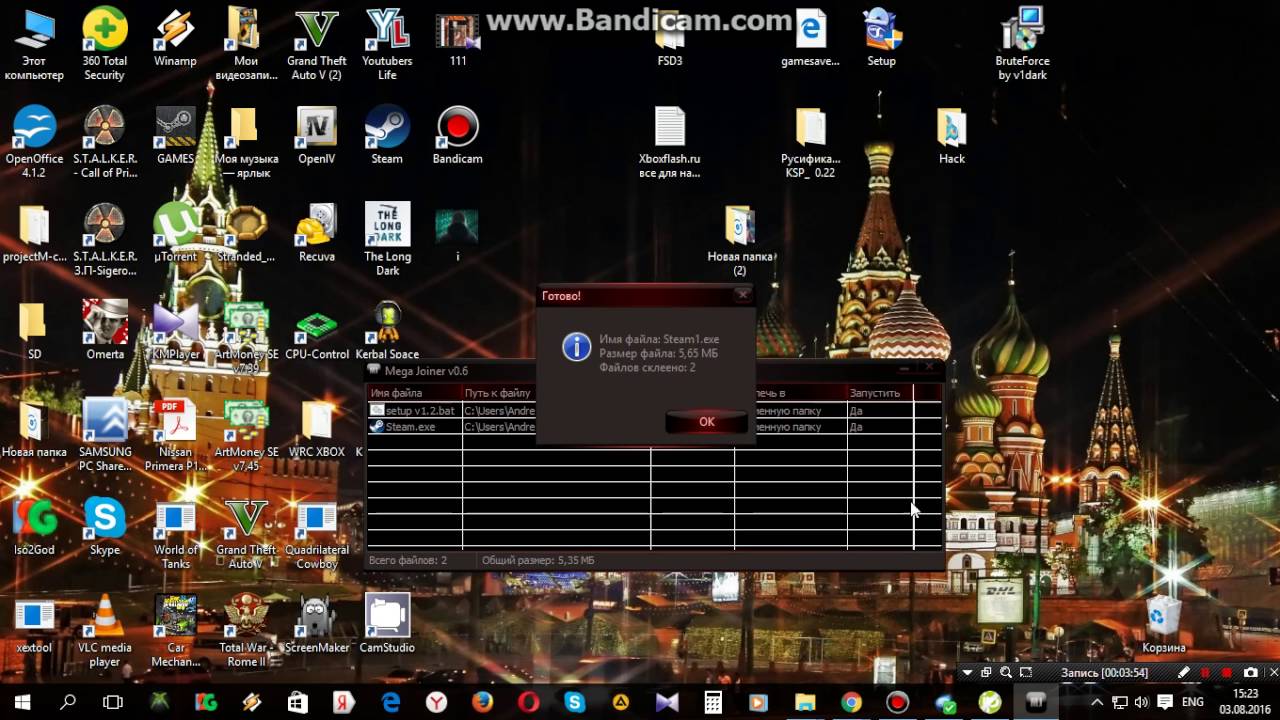Open Quadrilateral Cowboy shortcut

tap(316, 534)
